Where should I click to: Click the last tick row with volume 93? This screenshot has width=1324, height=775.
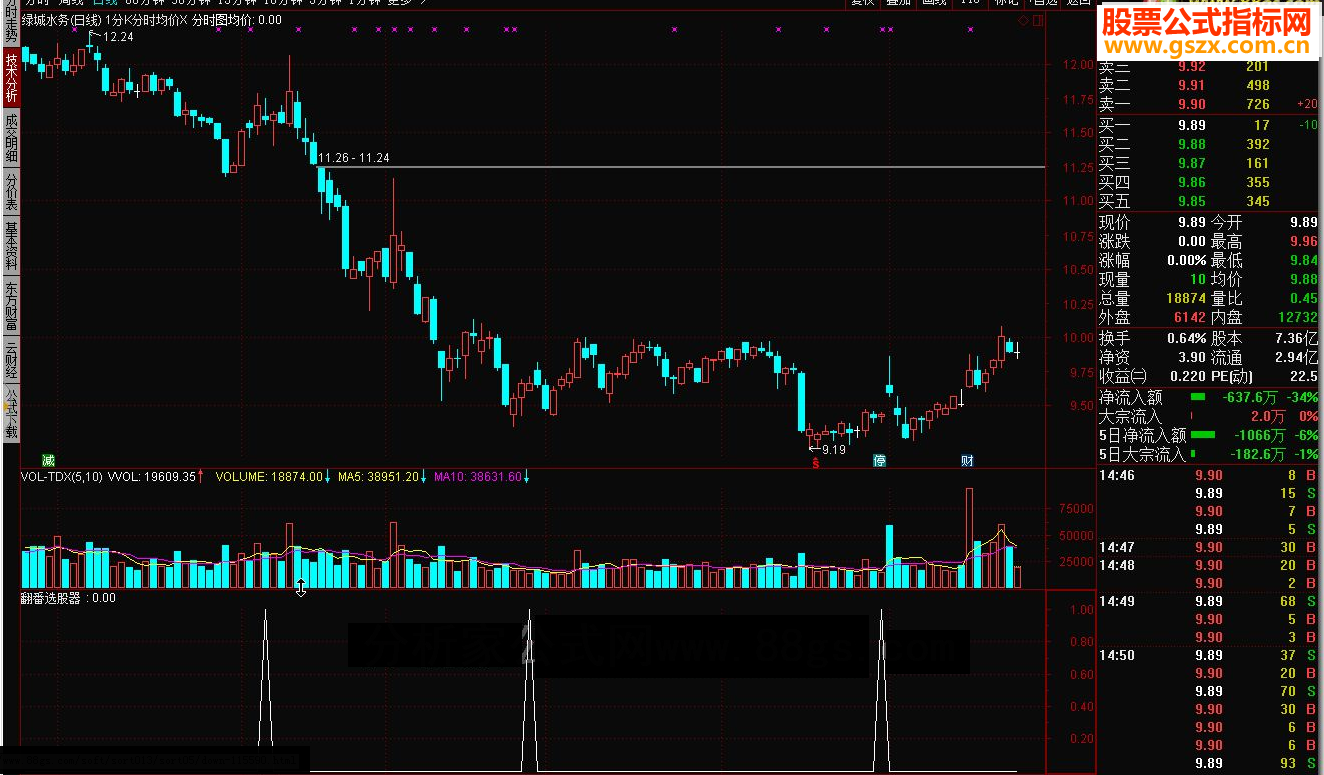1209,763
